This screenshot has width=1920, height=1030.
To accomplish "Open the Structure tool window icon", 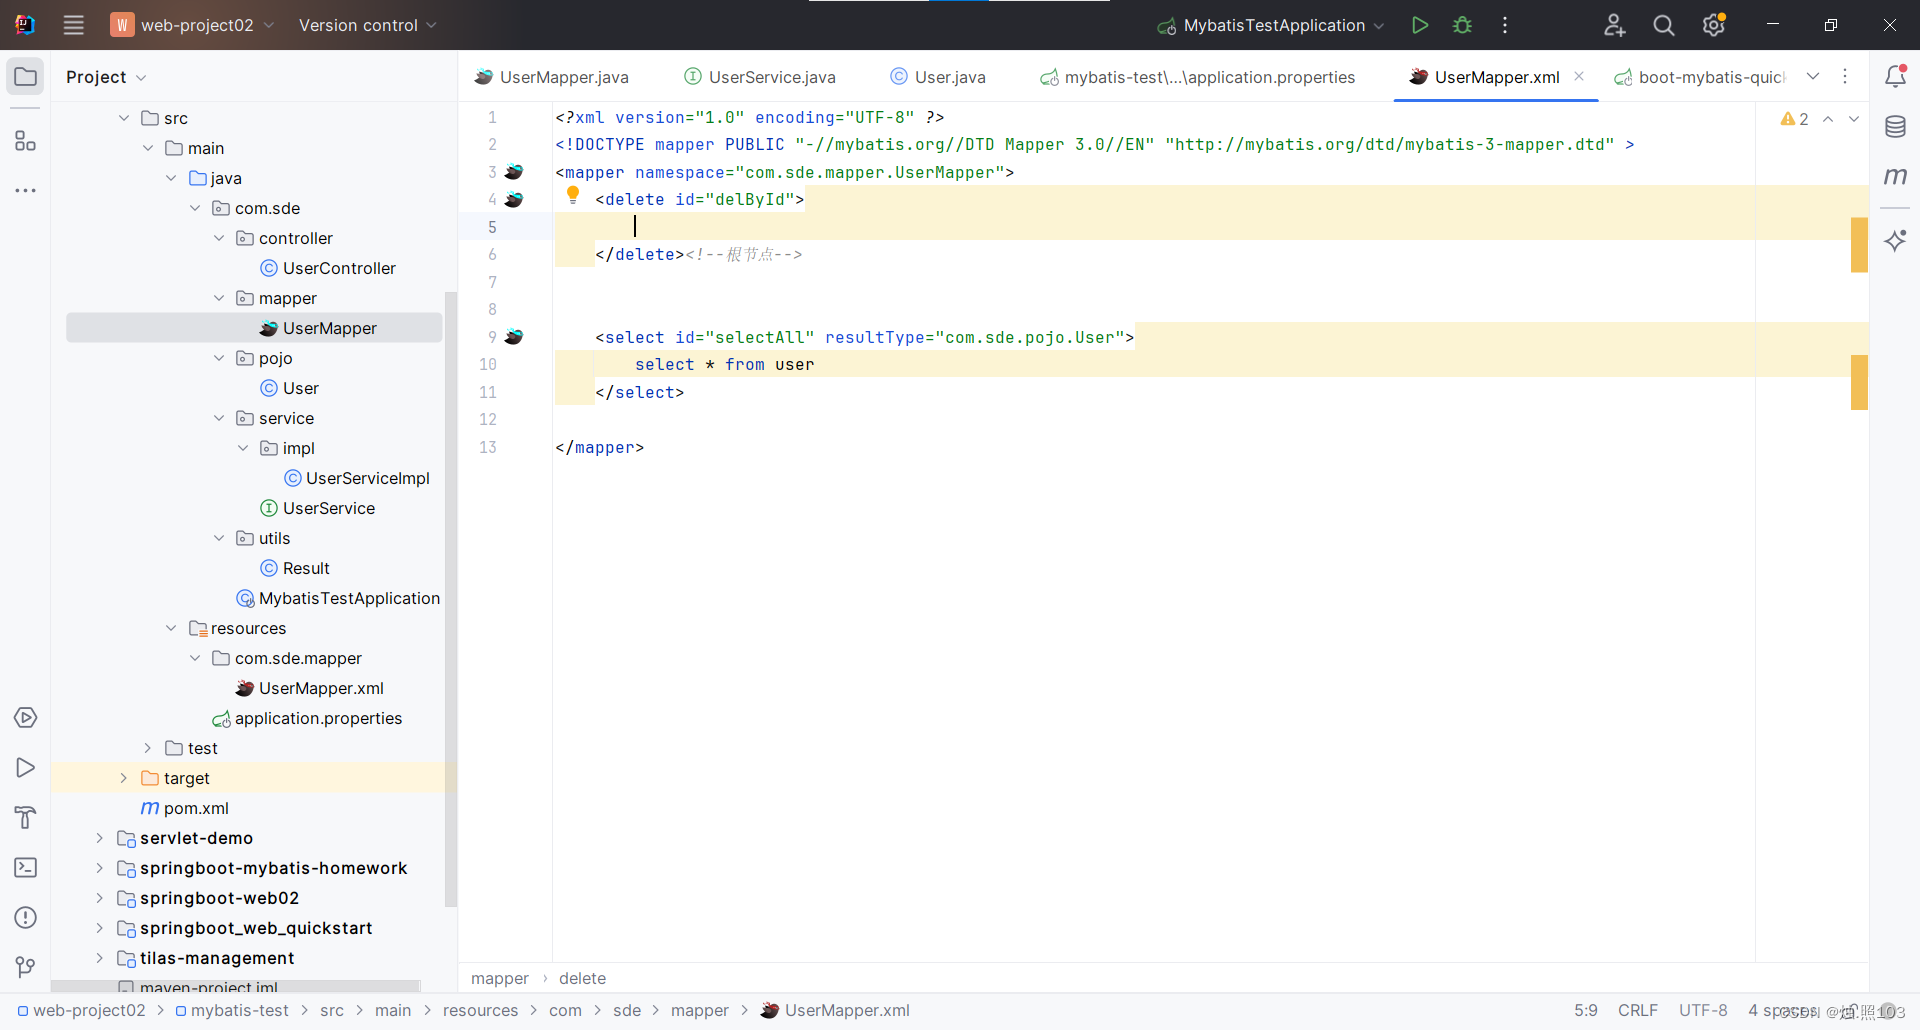I will 26,141.
